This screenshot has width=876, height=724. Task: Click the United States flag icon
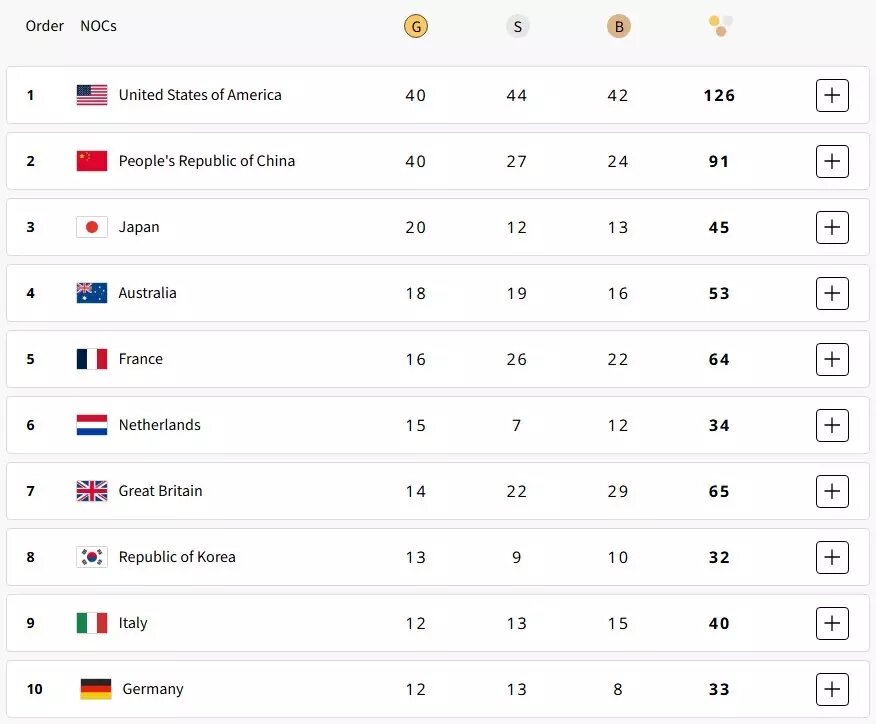point(92,95)
